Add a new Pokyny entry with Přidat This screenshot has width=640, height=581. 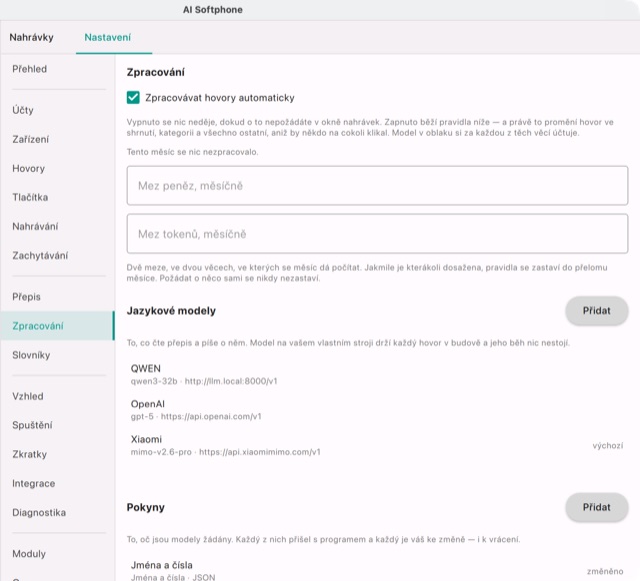click(x=596, y=507)
